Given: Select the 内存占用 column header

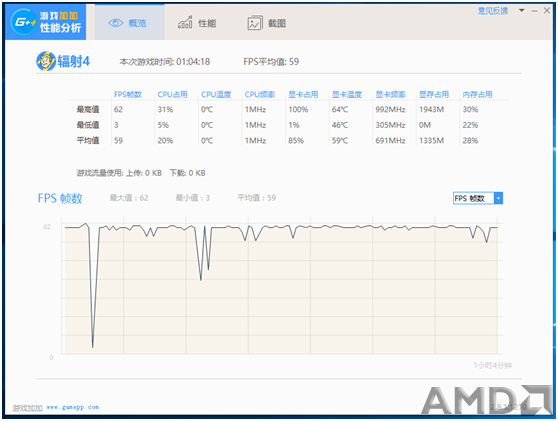Looking at the screenshot, I should pyautogui.click(x=478, y=94).
